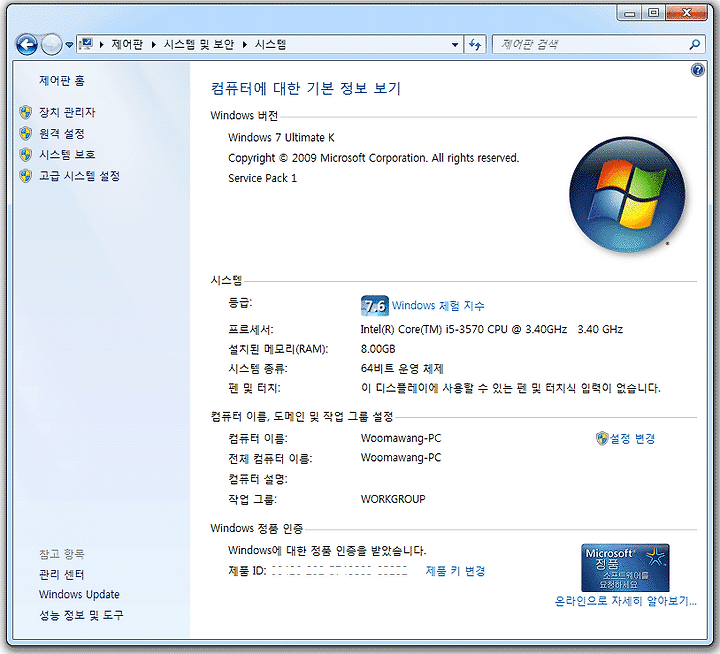
Task: Click the 8.00GB RAM value
Action: pyautogui.click(x=378, y=349)
